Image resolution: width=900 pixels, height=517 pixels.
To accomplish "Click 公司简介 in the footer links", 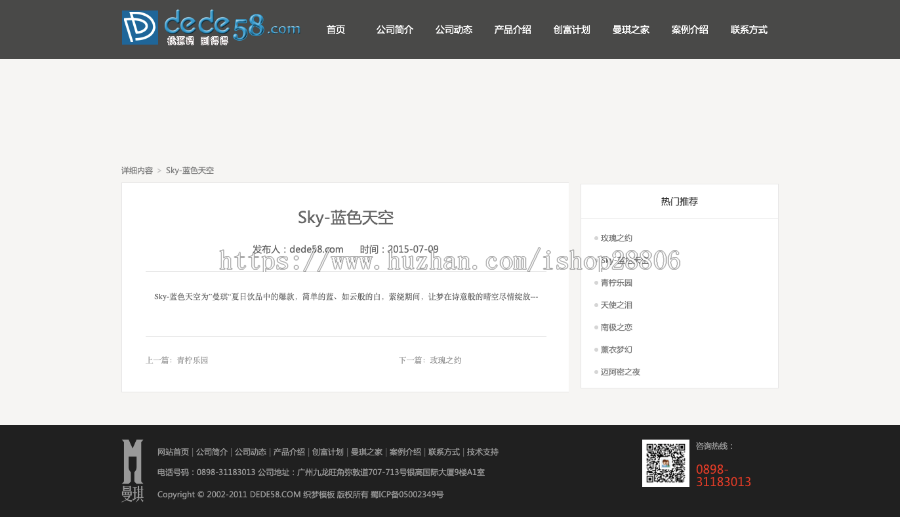I will [x=212, y=452].
